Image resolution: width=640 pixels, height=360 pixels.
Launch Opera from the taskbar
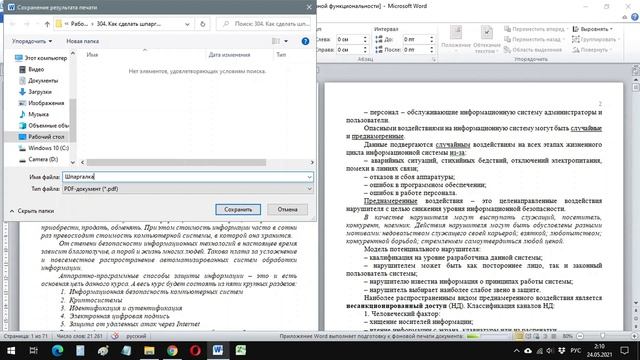195,351
